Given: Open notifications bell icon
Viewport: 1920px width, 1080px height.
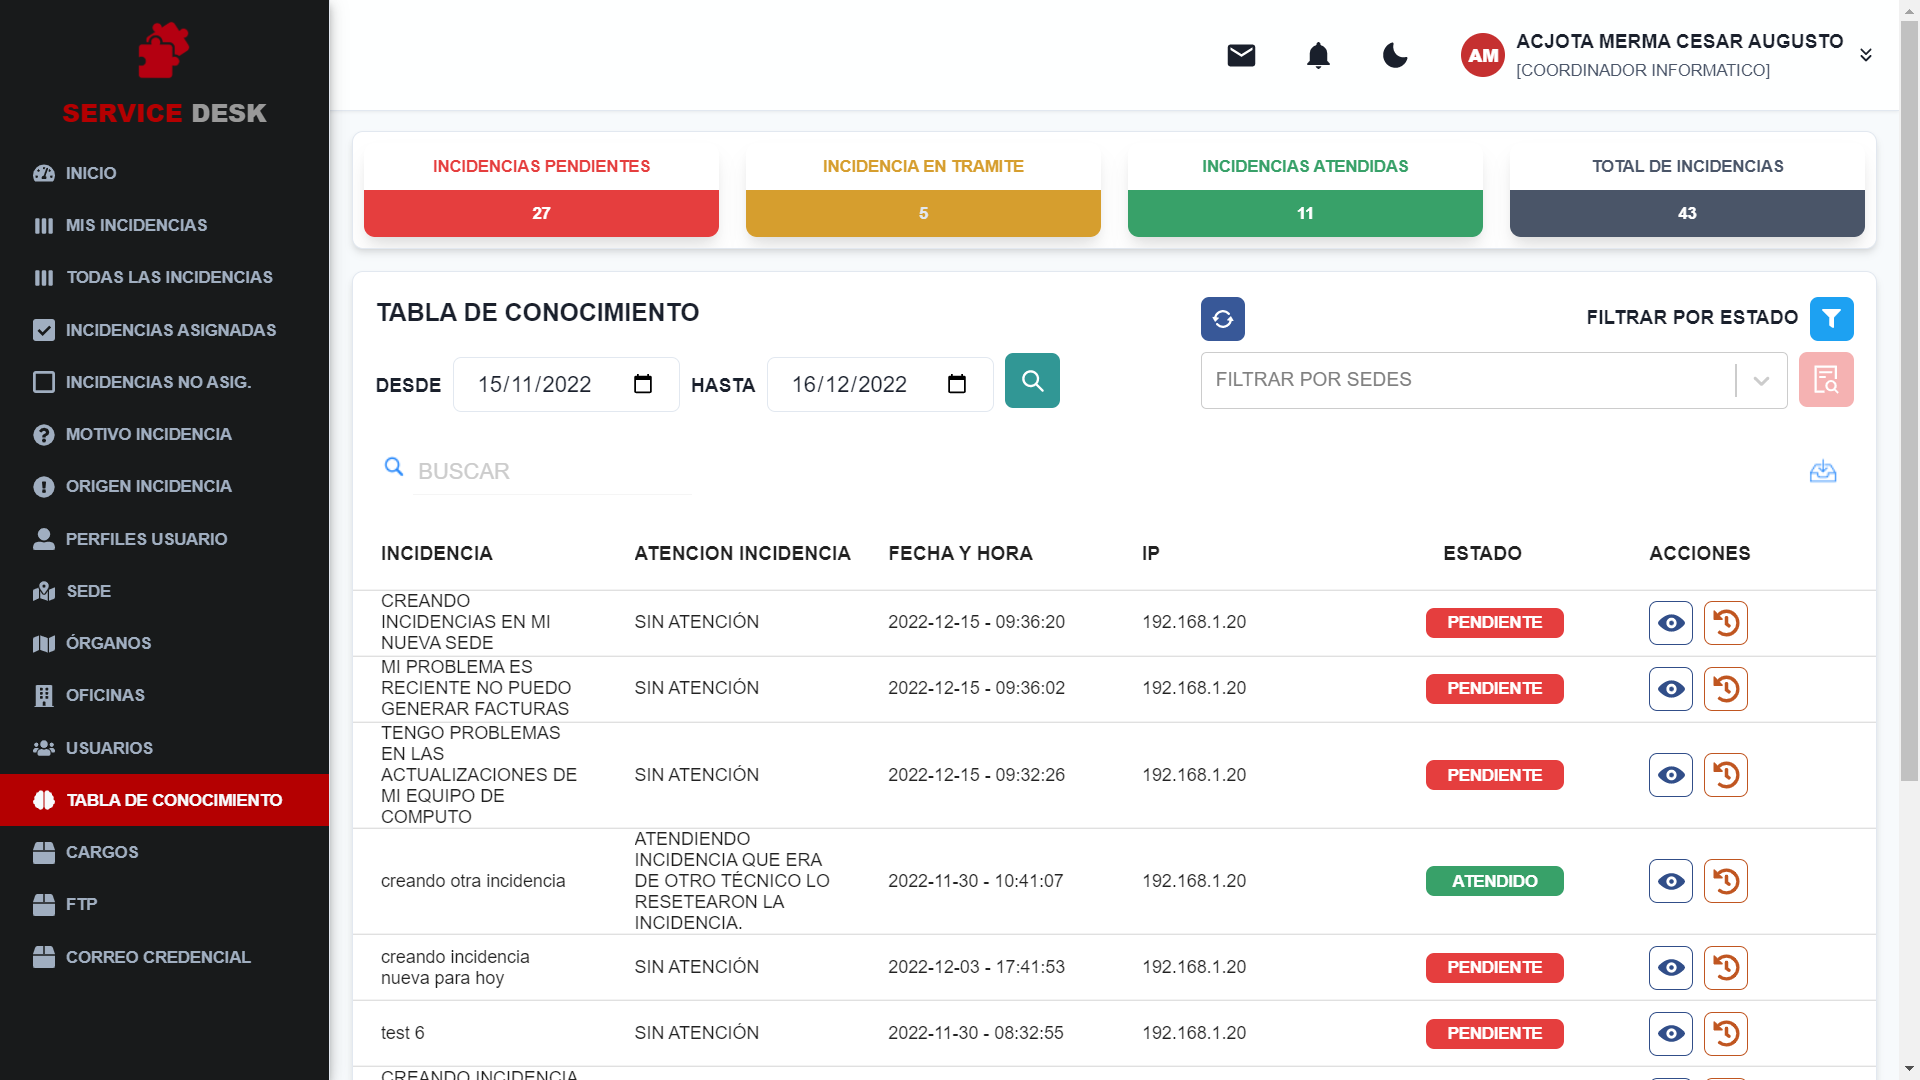Looking at the screenshot, I should [x=1318, y=55].
